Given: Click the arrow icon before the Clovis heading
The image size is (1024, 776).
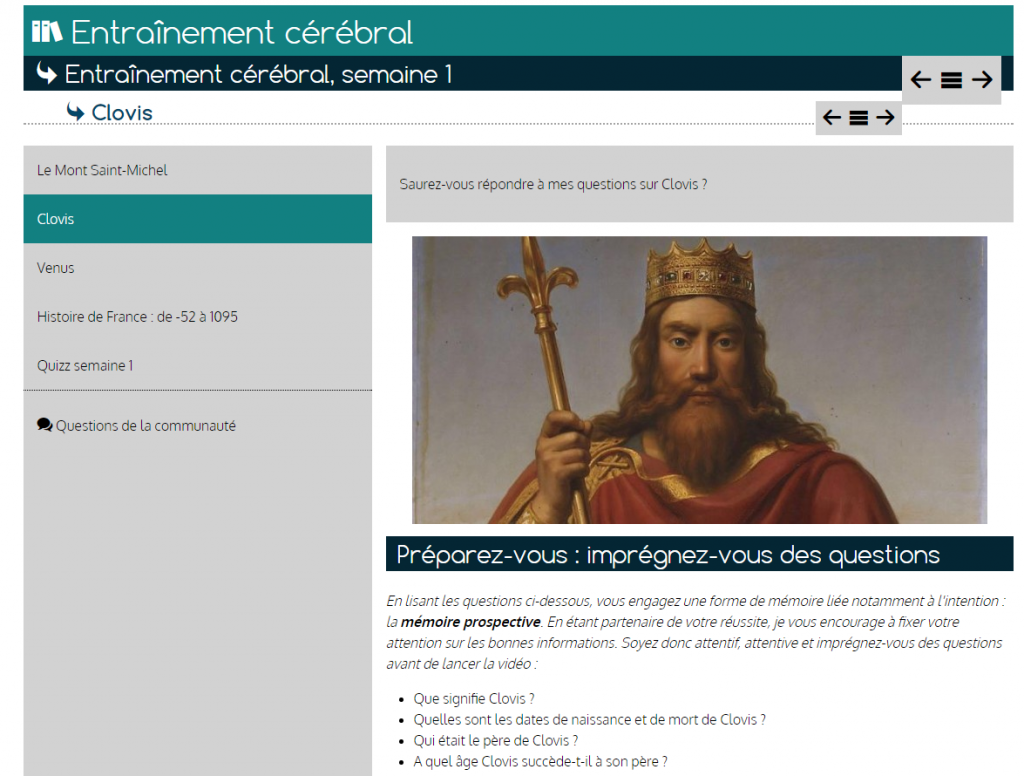Looking at the screenshot, I should tap(75, 112).
